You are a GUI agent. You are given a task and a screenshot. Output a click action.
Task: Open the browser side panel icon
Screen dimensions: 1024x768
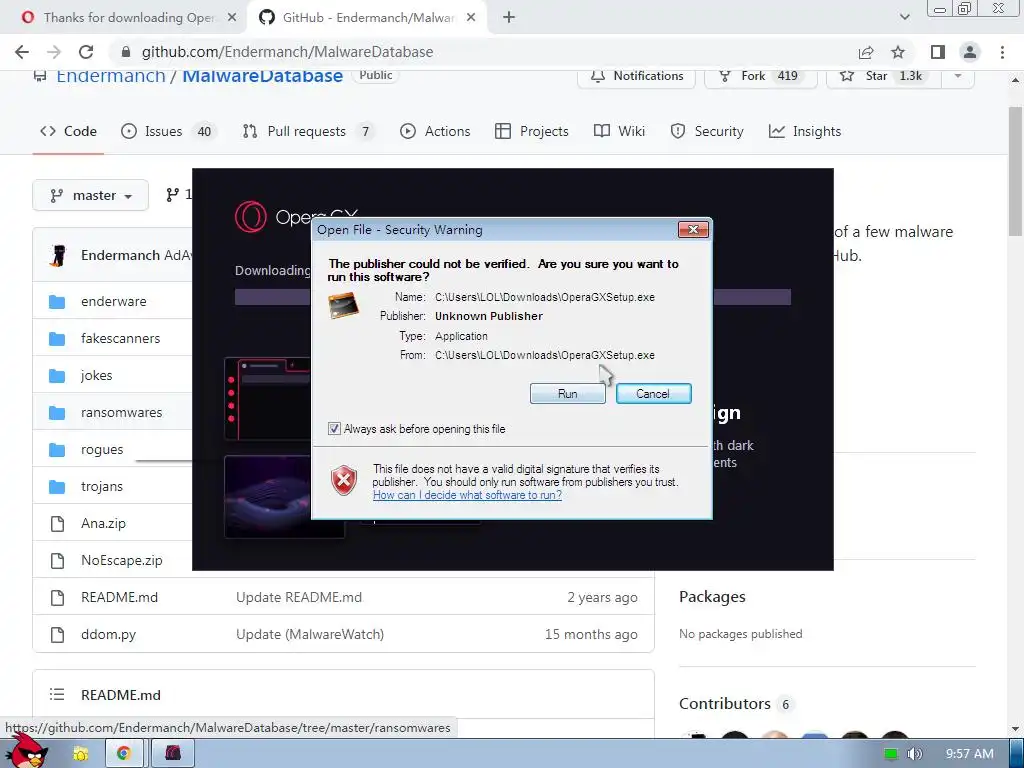(938, 52)
